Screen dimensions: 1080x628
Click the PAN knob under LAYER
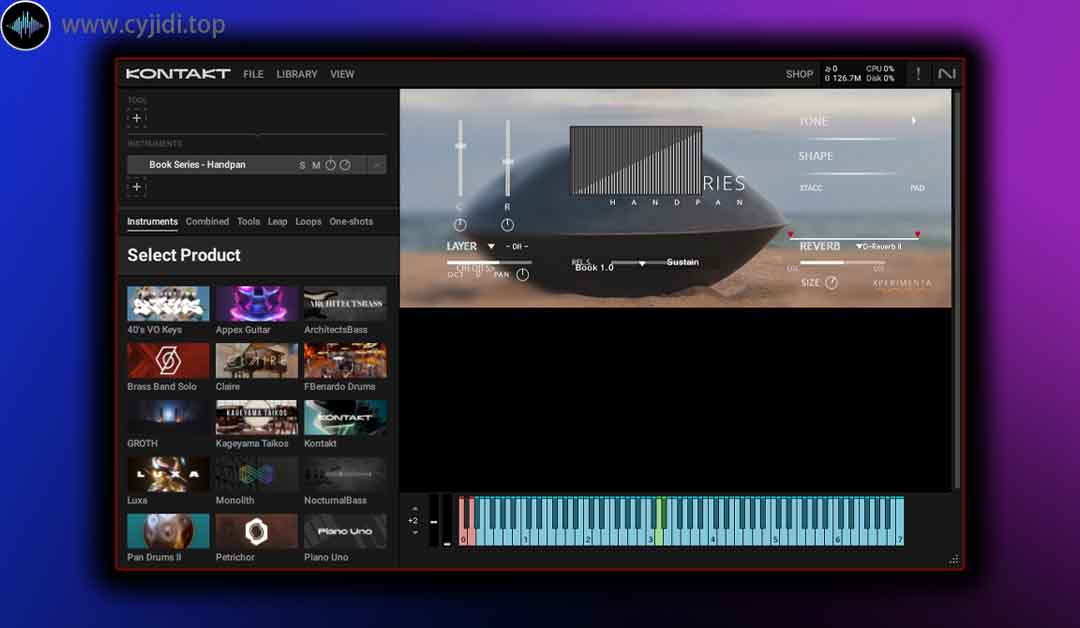coord(523,275)
